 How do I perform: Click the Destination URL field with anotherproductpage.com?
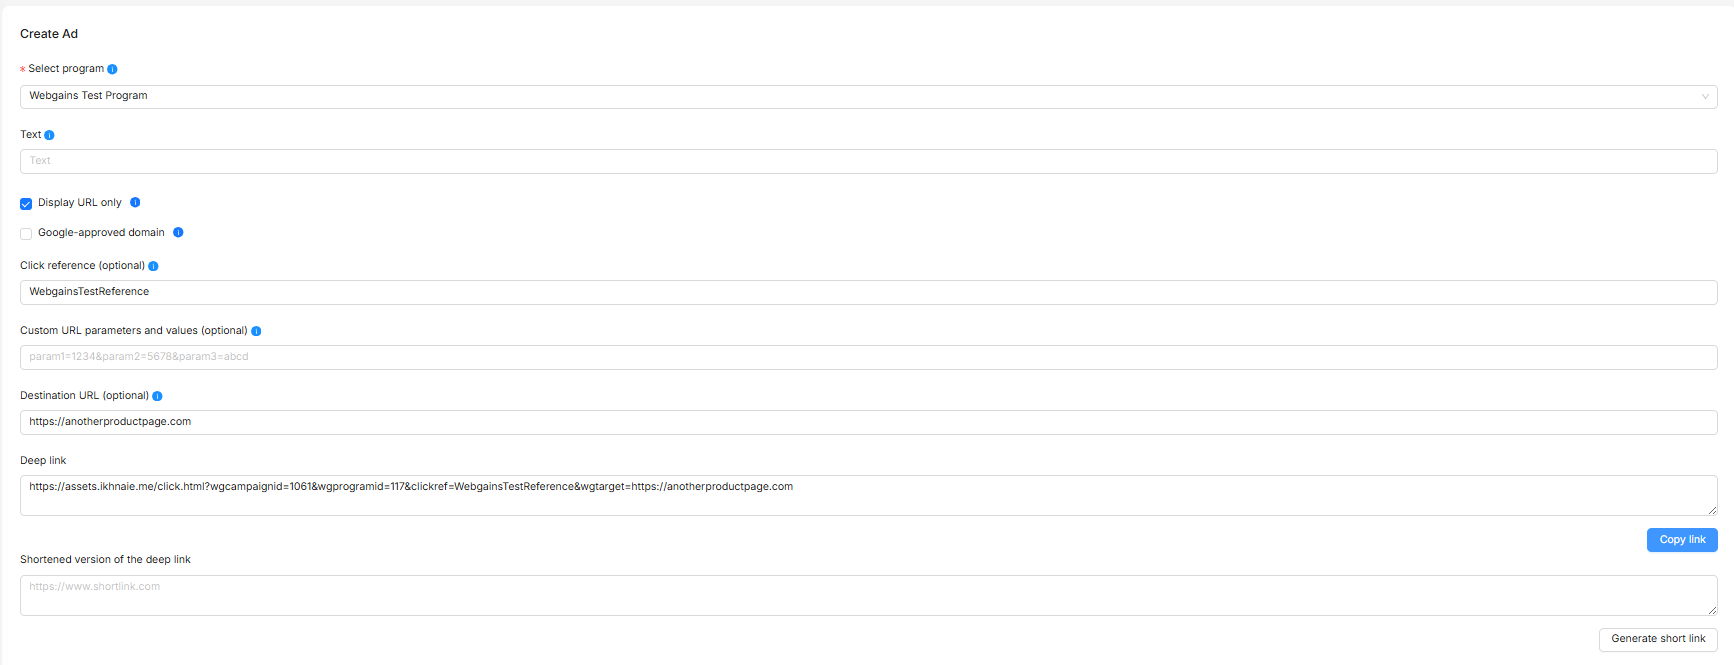pos(867,422)
